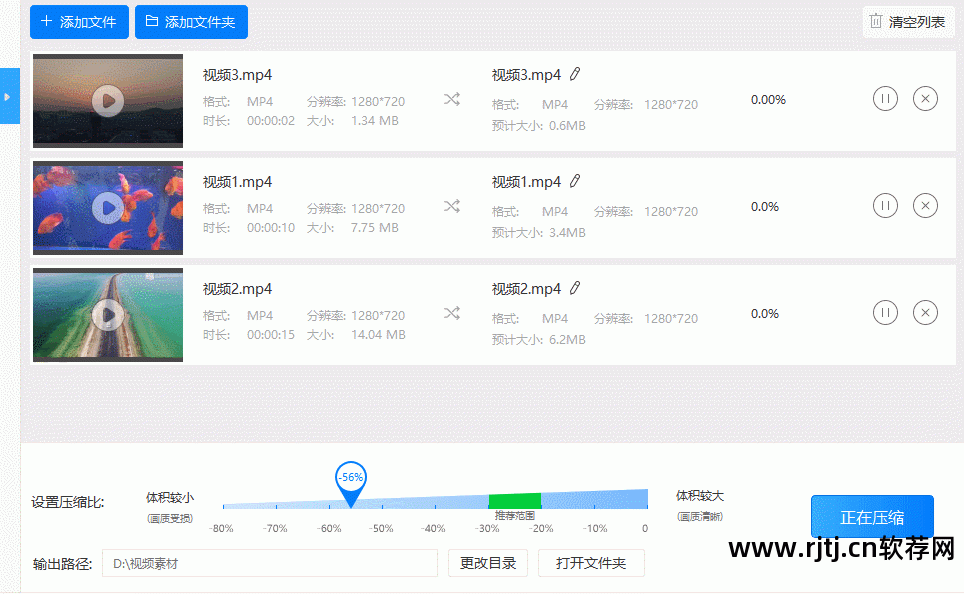Click the convert arrows icon for 视频3.mp4
Viewport: 964px width, 594px height.
pyautogui.click(x=452, y=99)
